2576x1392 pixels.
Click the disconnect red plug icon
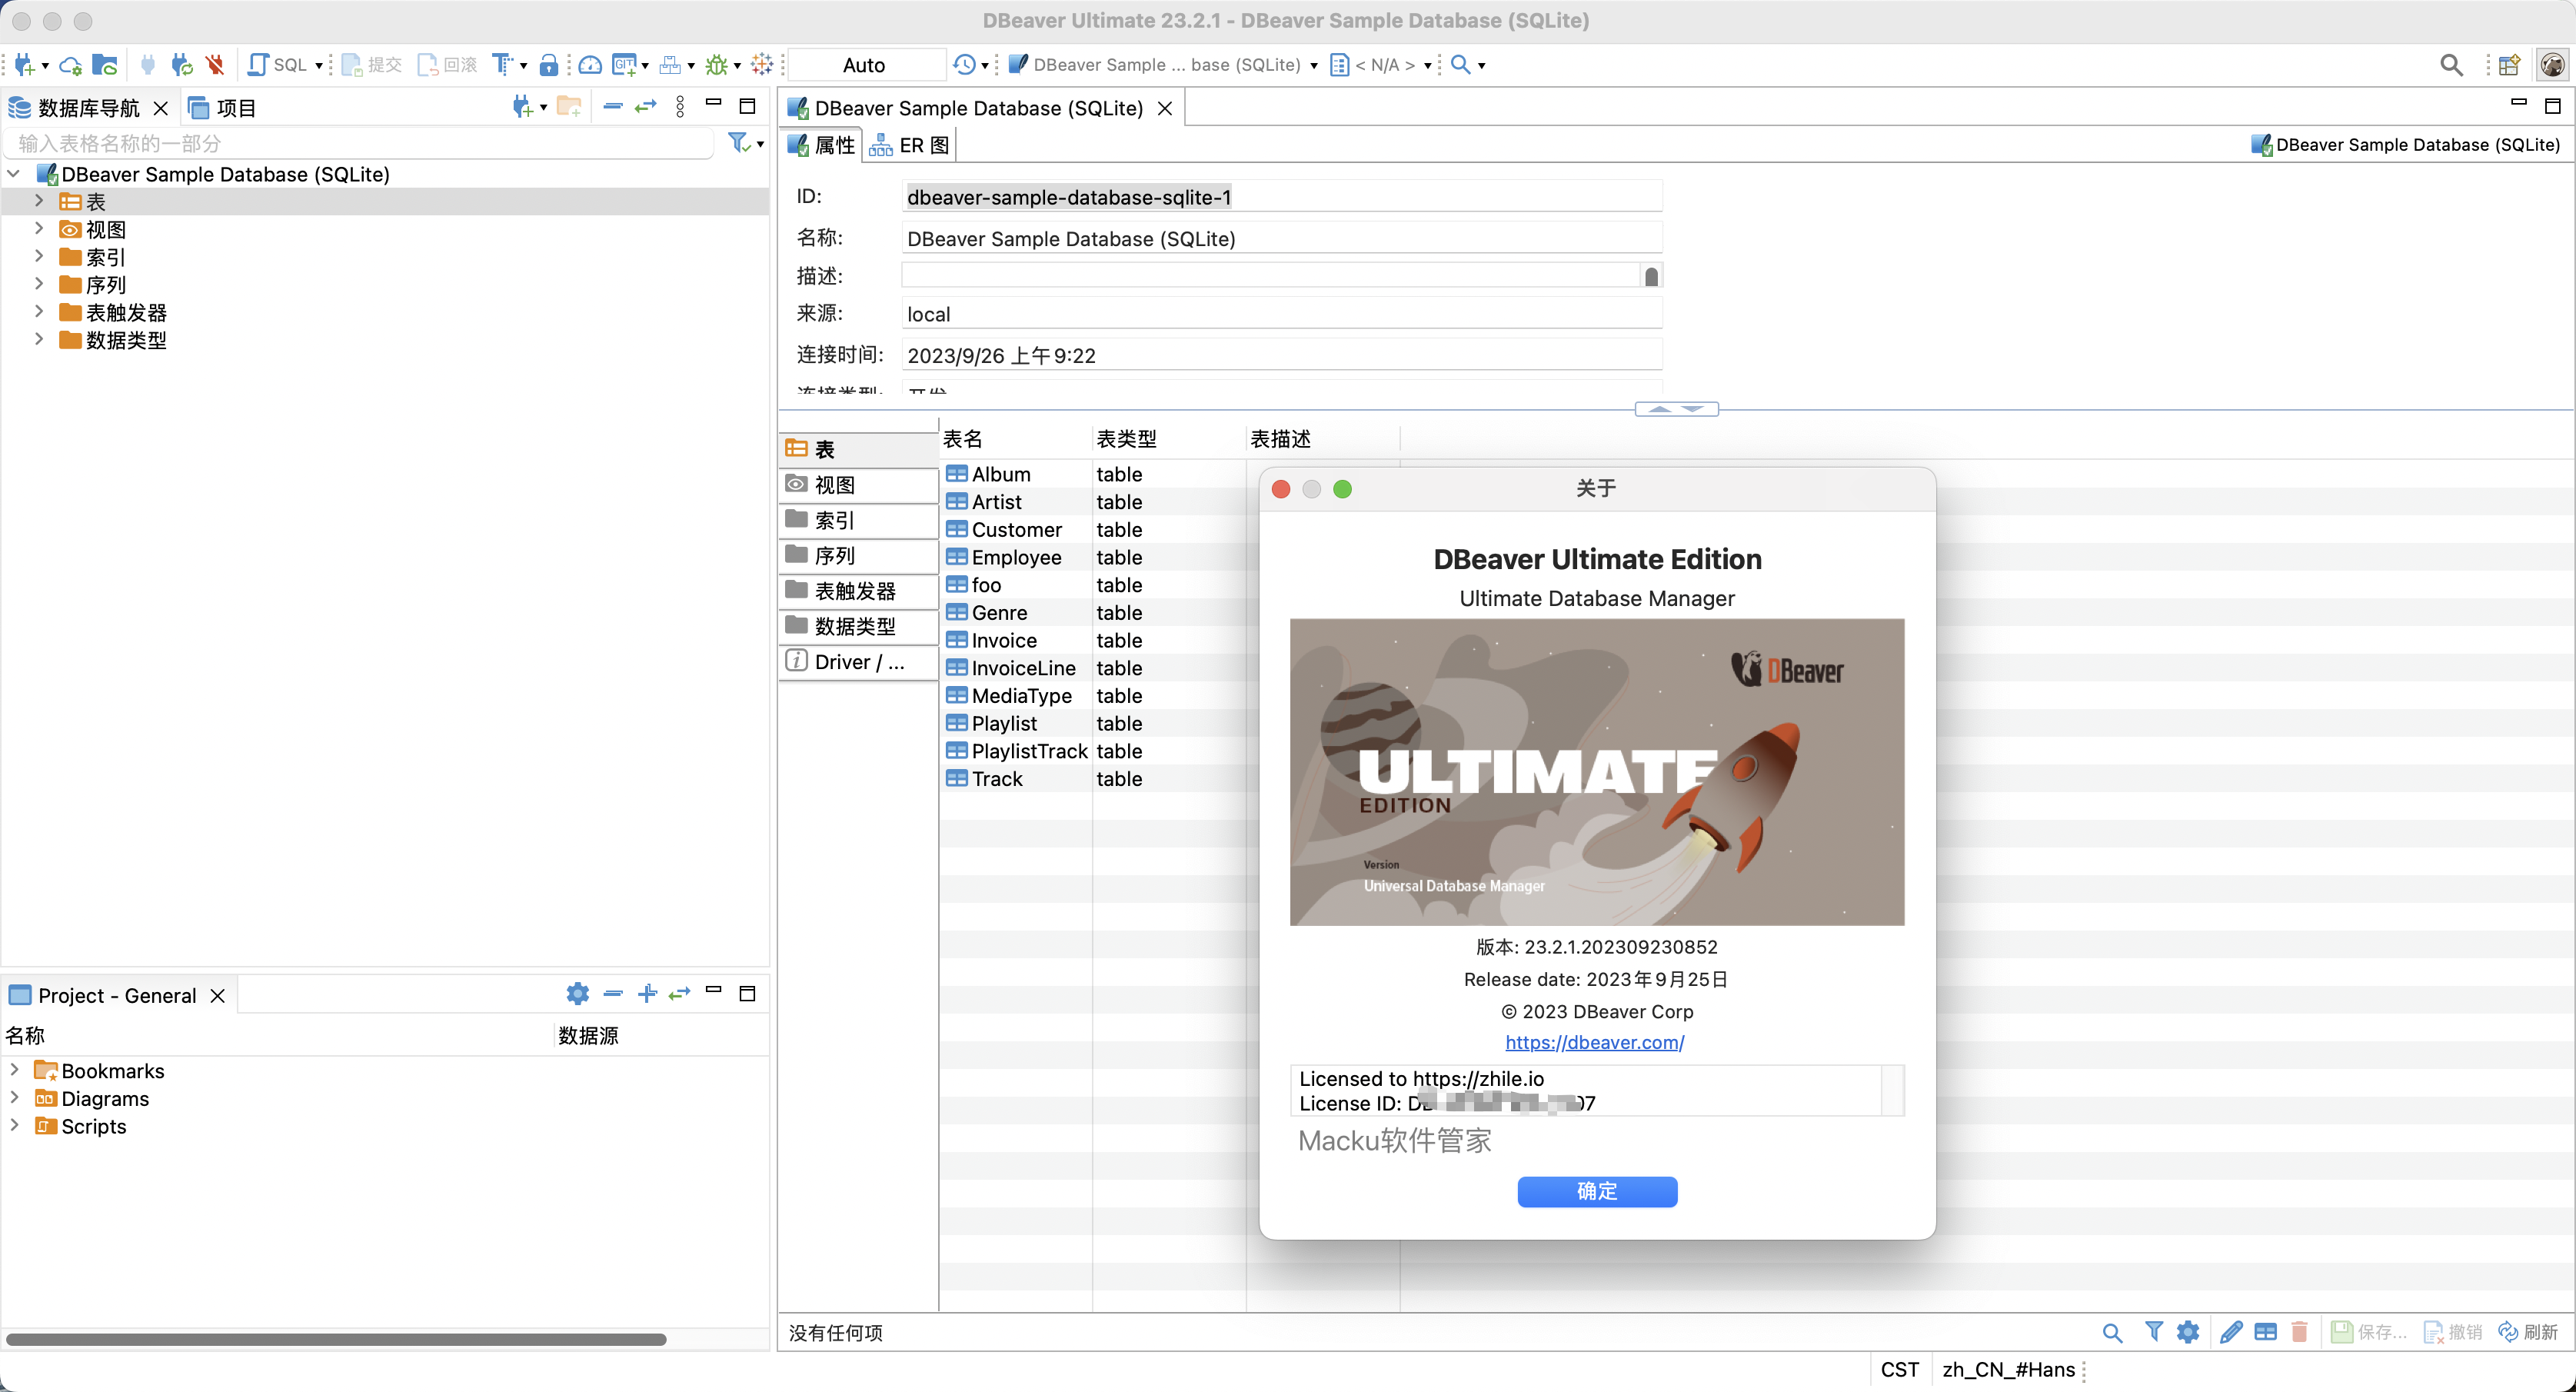click(215, 65)
